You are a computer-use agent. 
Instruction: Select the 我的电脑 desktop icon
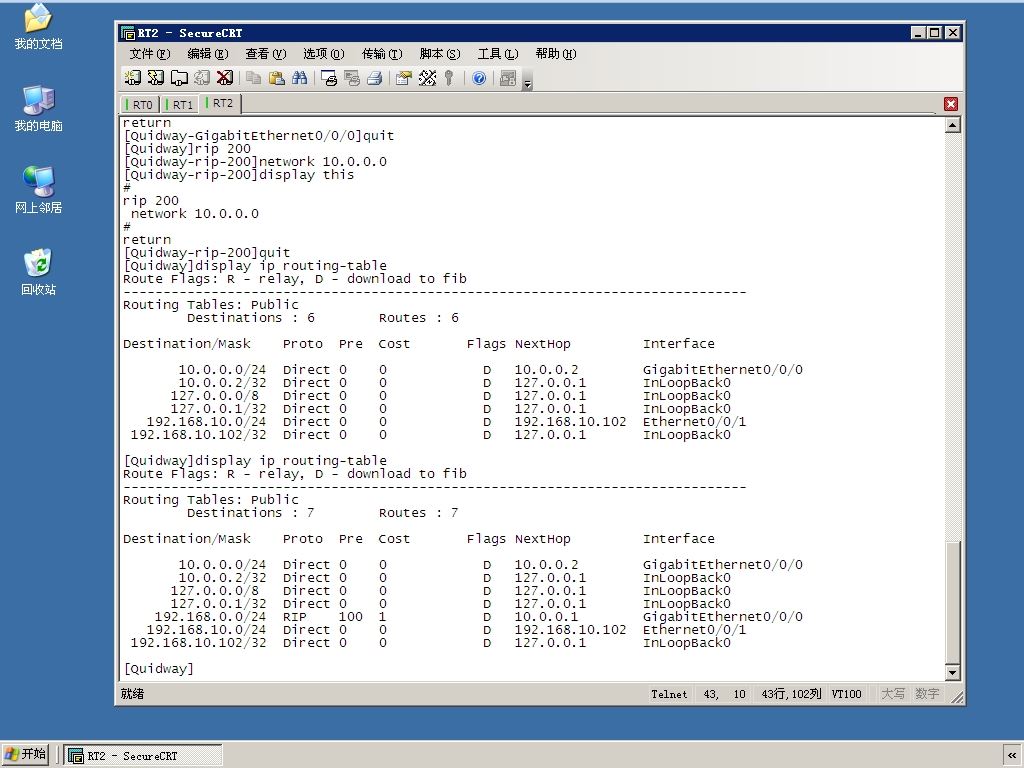pyautogui.click(x=39, y=109)
